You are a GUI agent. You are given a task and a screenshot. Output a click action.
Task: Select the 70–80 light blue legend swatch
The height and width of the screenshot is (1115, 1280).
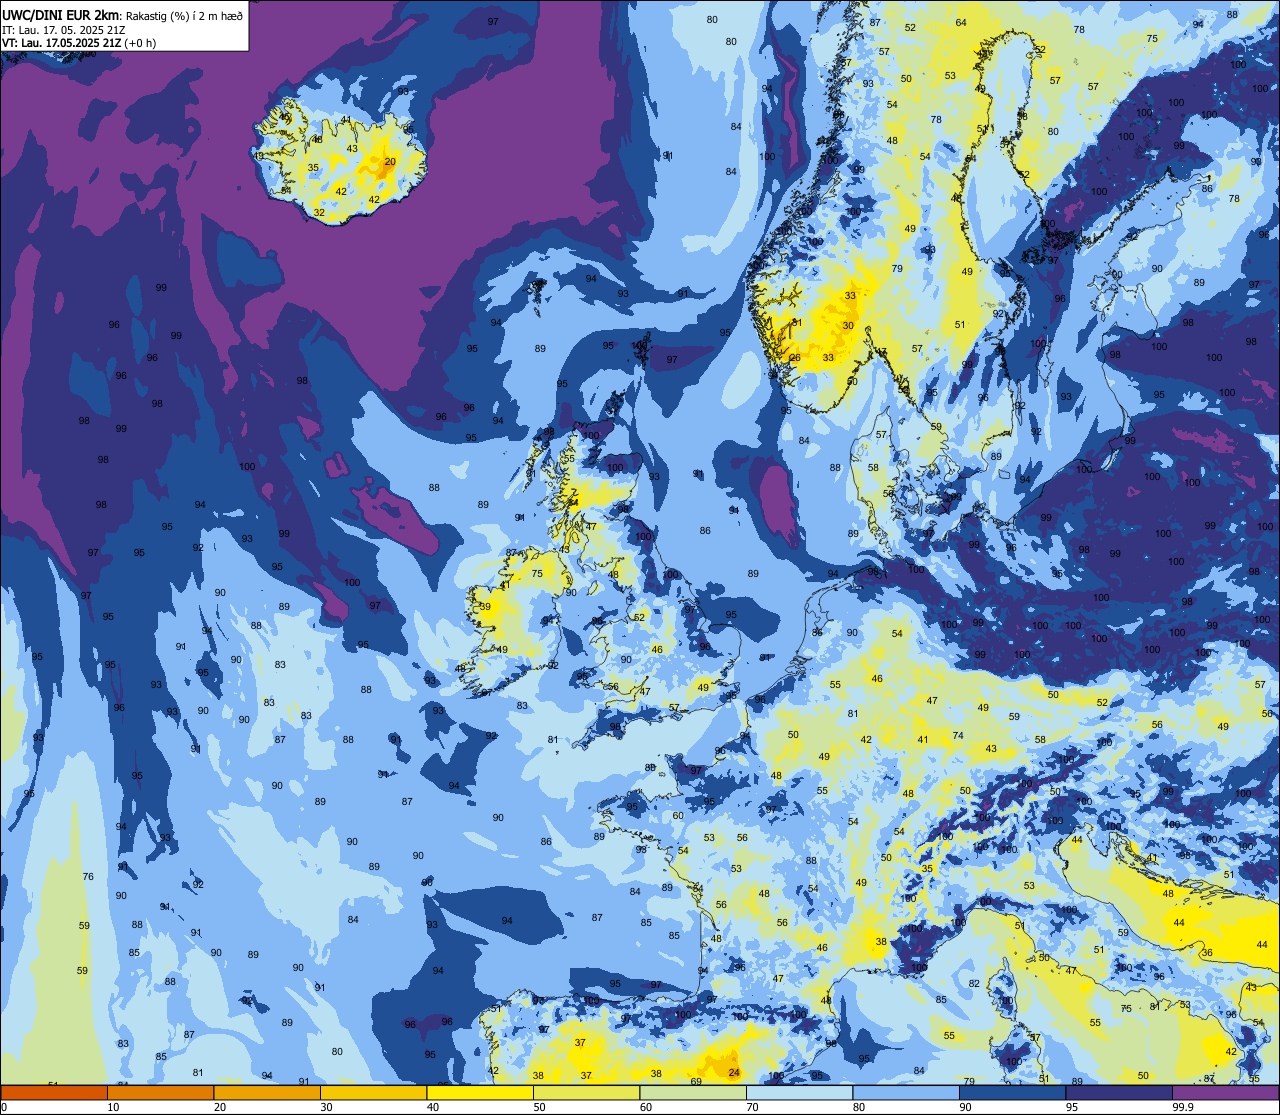tap(799, 1093)
